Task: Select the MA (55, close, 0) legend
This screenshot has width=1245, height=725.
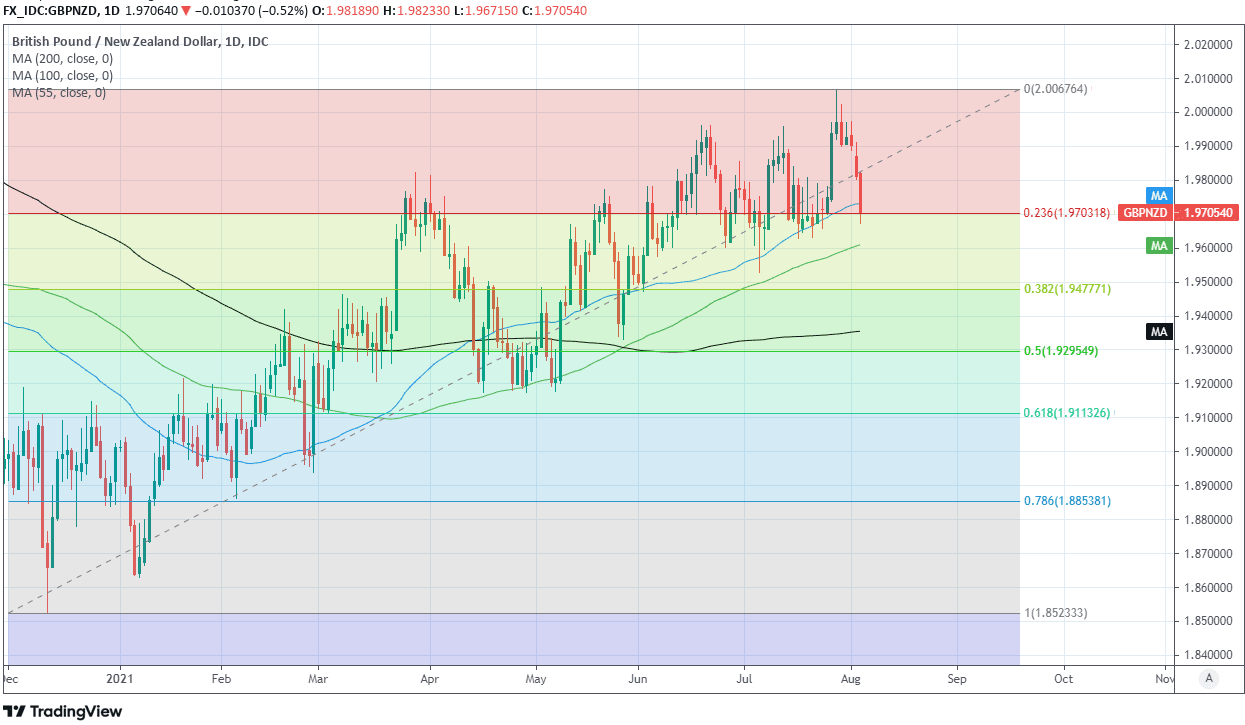Action: [x=58, y=93]
